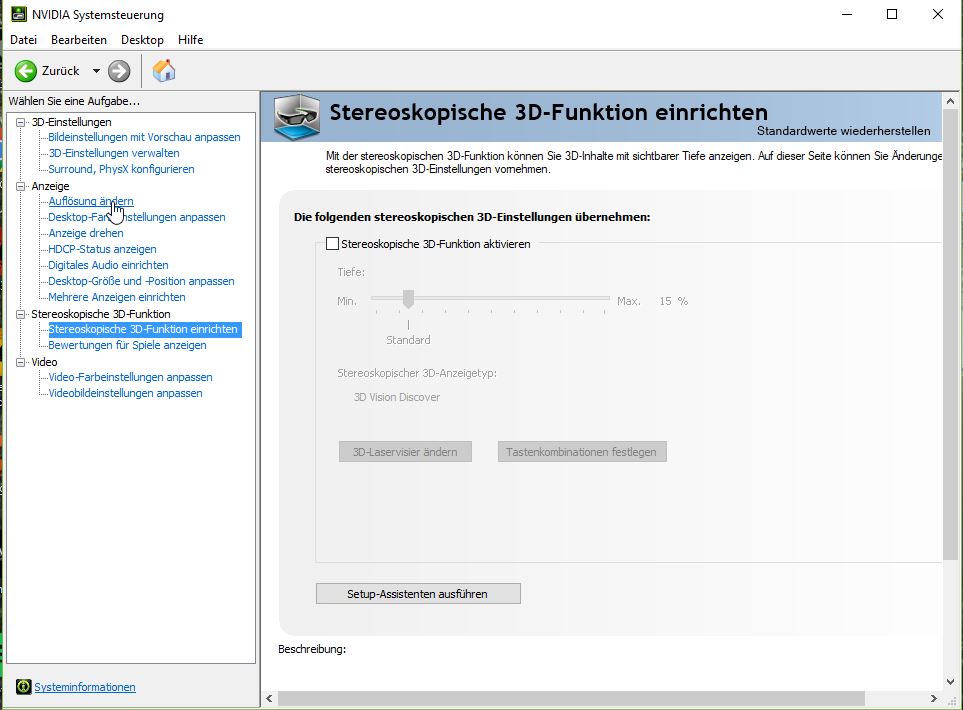
Task: Click the vertical scrollbar thumb
Action: tap(951, 335)
